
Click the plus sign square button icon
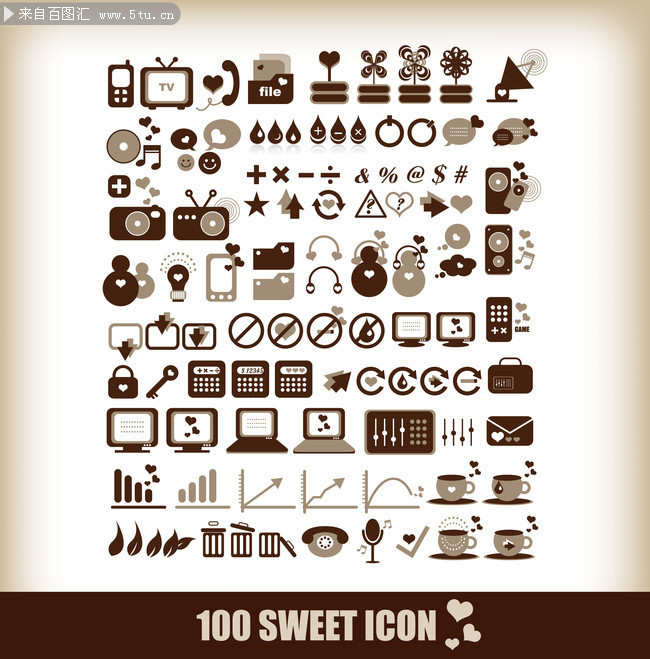119,186
